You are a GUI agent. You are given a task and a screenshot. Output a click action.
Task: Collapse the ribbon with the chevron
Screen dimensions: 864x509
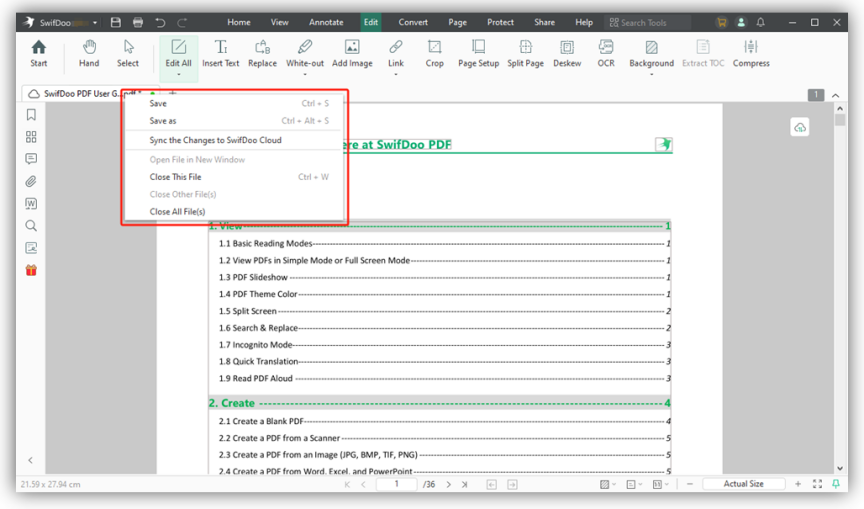[x=836, y=95]
